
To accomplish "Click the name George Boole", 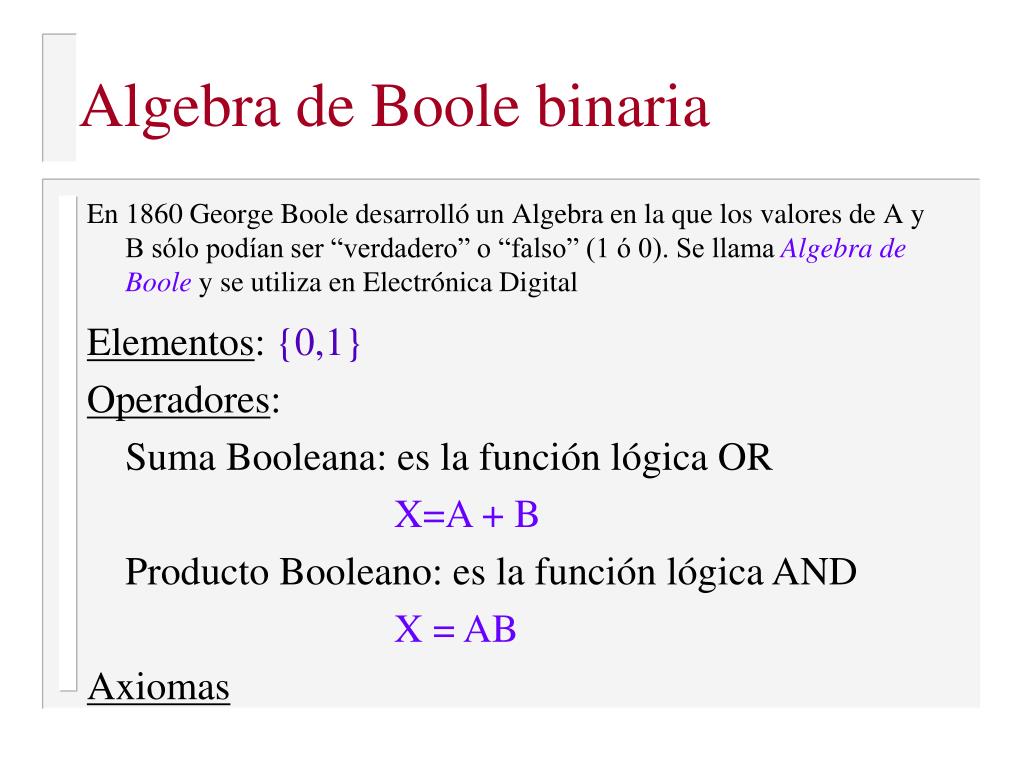I will (269, 215).
